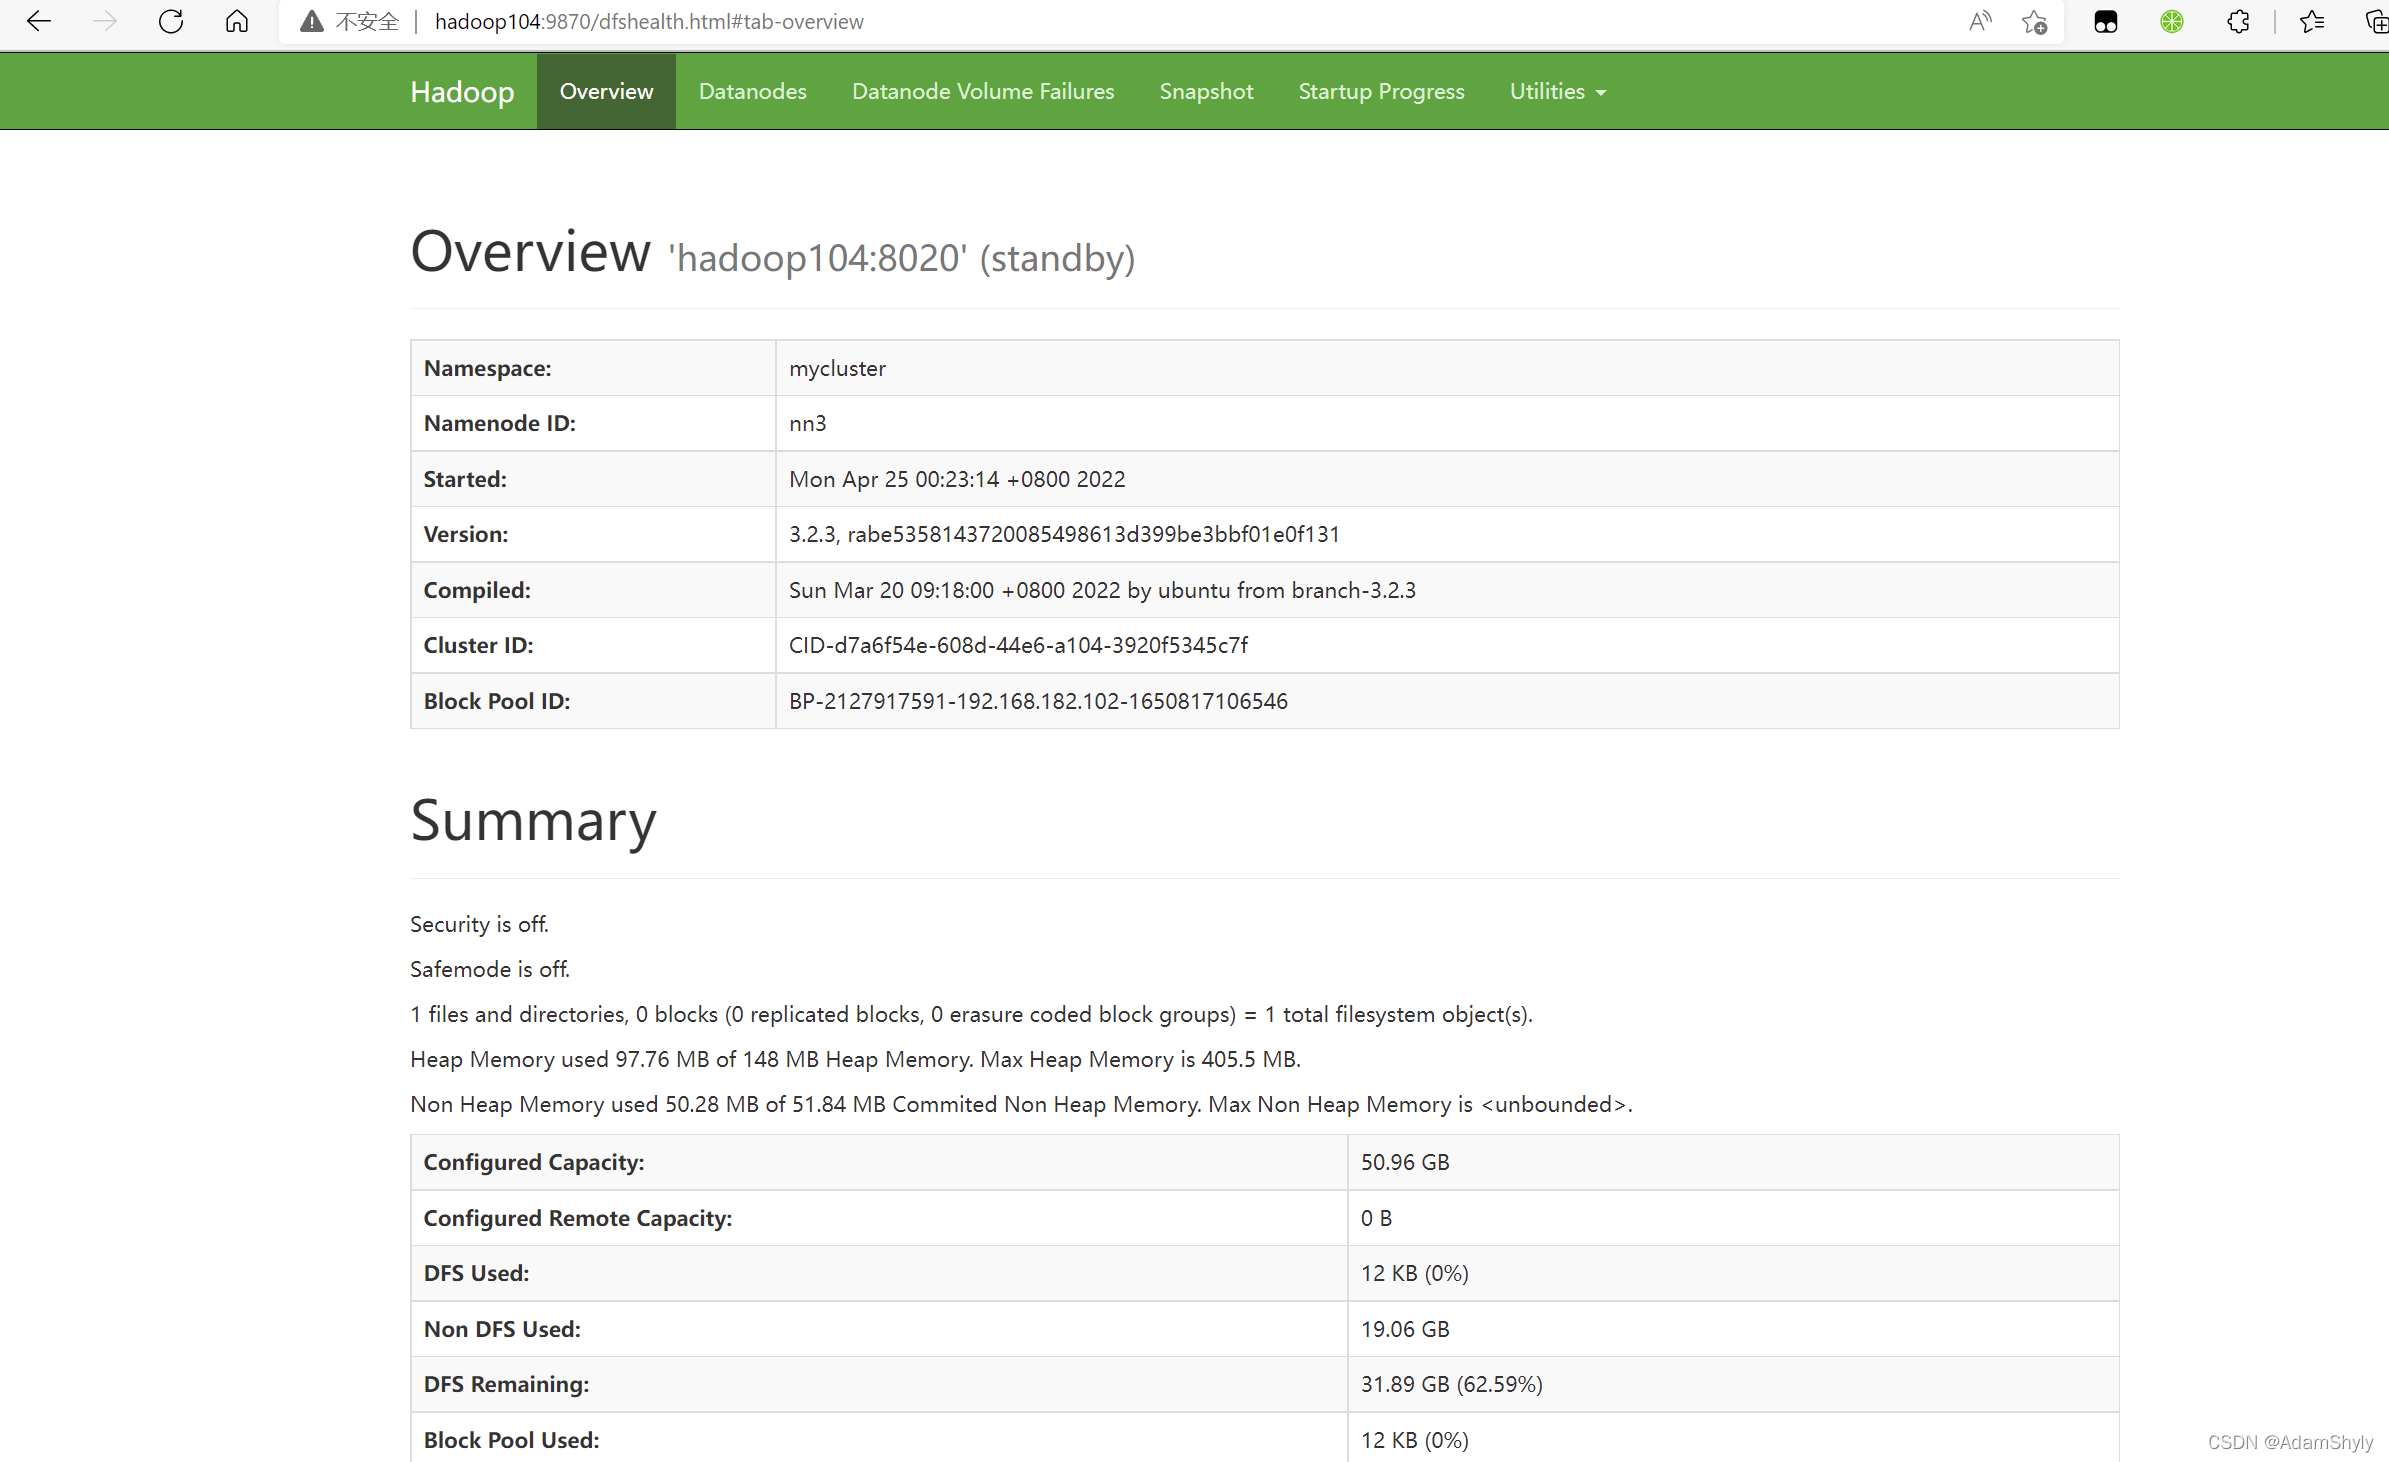Switch to the Datanodes tab
The height and width of the screenshot is (1462, 2389).
click(x=752, y=91)
